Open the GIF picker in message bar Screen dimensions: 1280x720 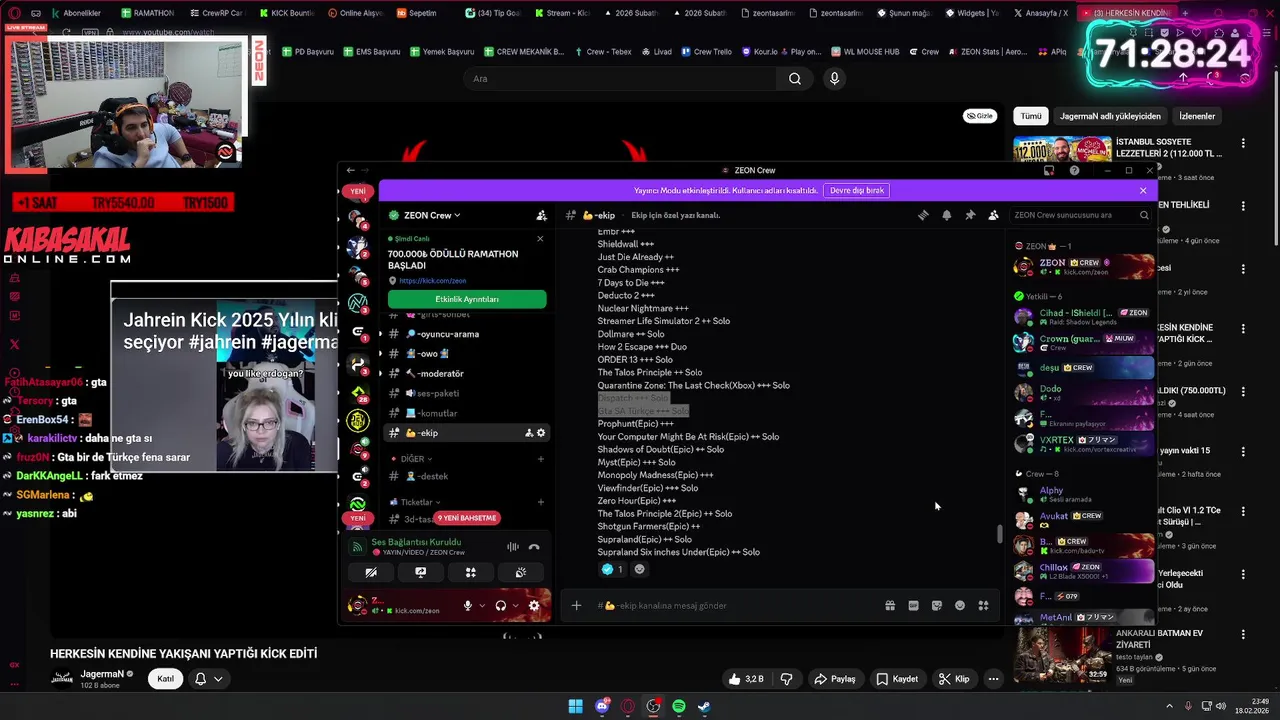coord(913,605)
